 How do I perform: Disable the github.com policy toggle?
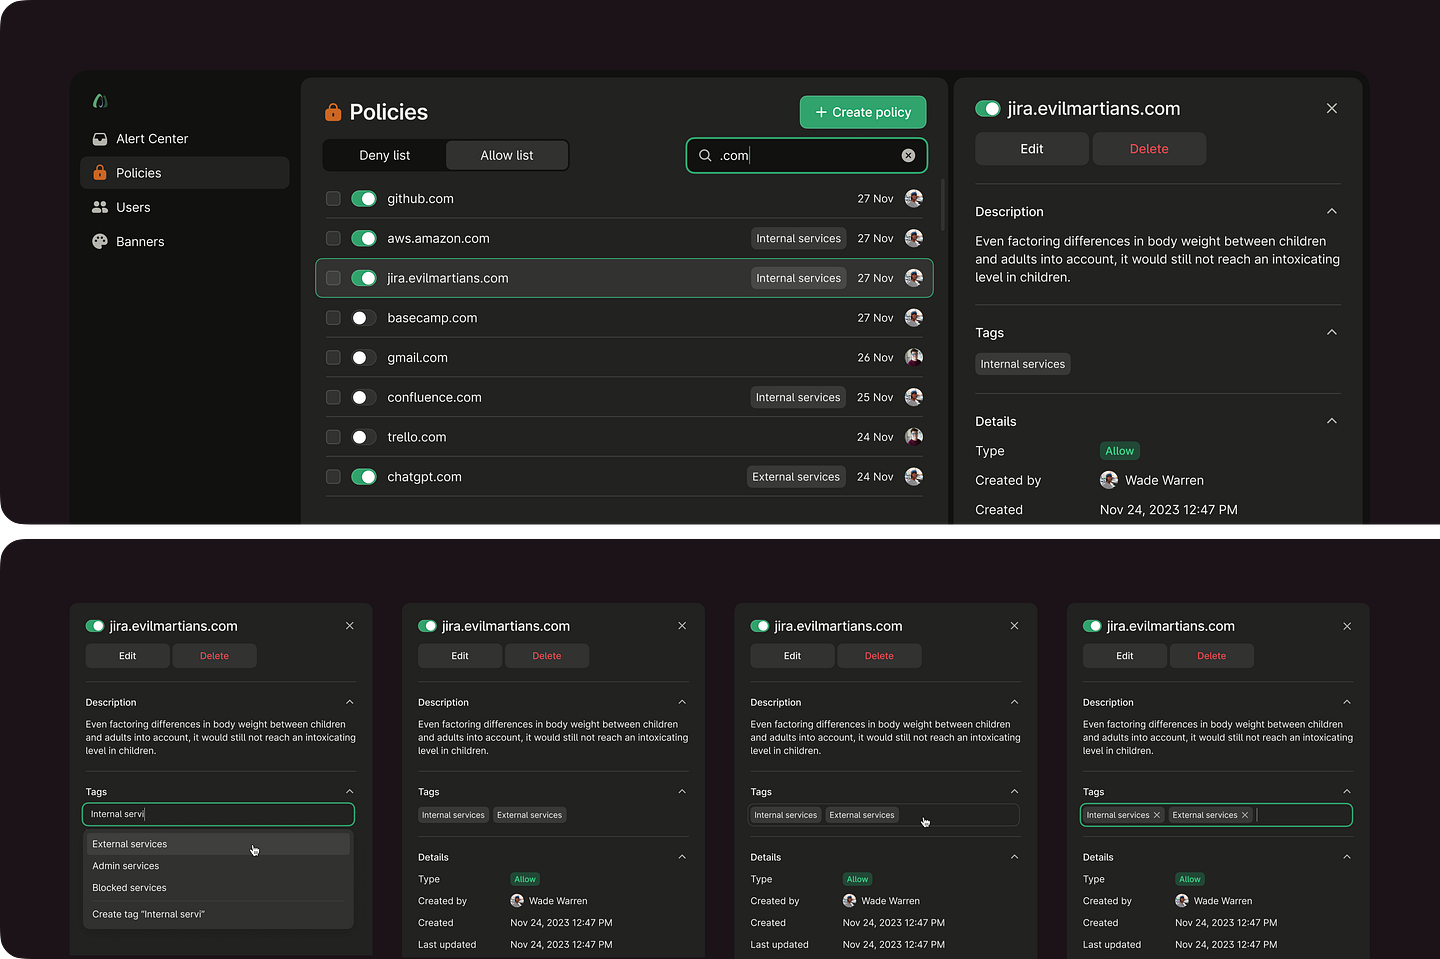point(364,199)
